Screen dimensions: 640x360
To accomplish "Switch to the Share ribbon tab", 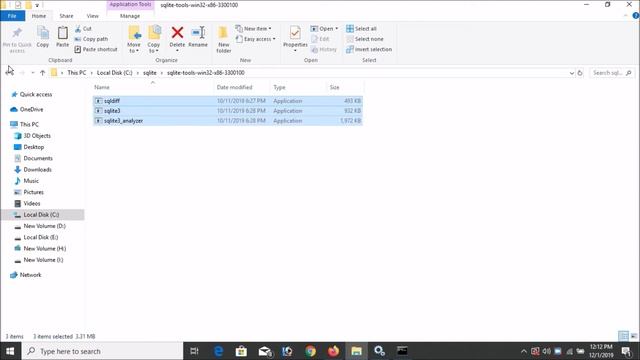I will tap(66, 16).
